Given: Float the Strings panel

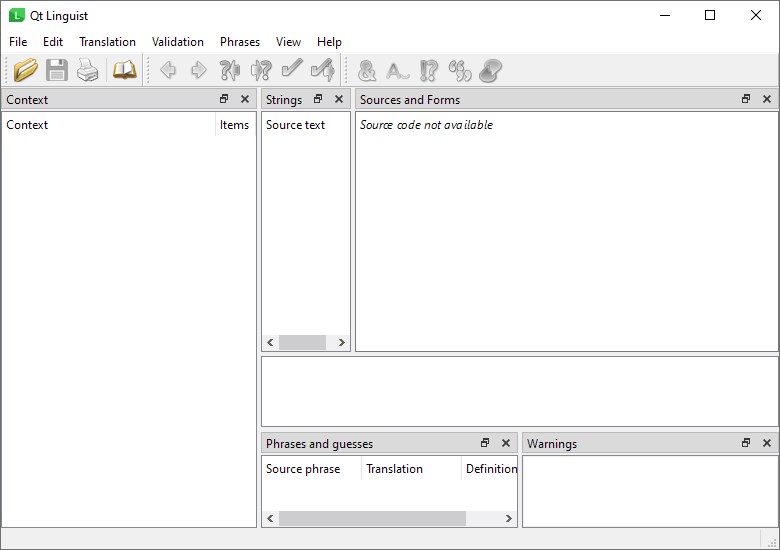Looking at the screenshot, I should click(318, 99).
